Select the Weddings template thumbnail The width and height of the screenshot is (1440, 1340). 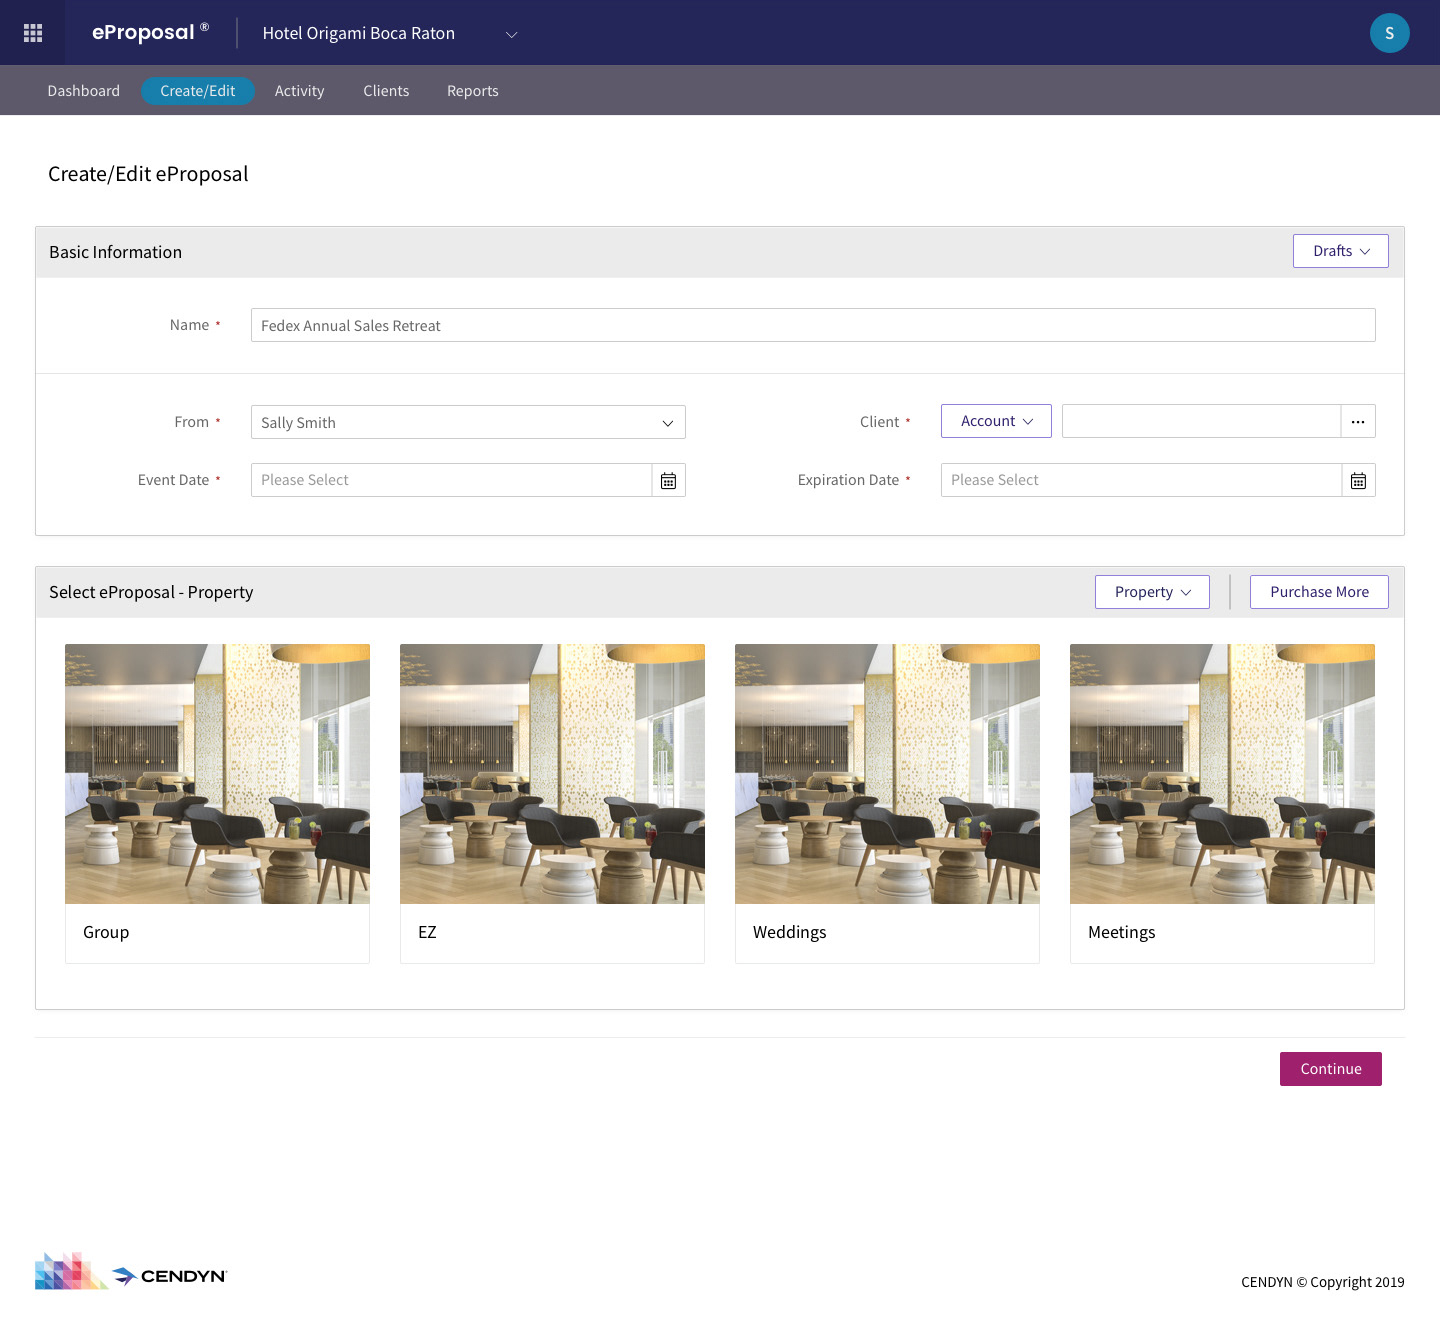[887, 774]
